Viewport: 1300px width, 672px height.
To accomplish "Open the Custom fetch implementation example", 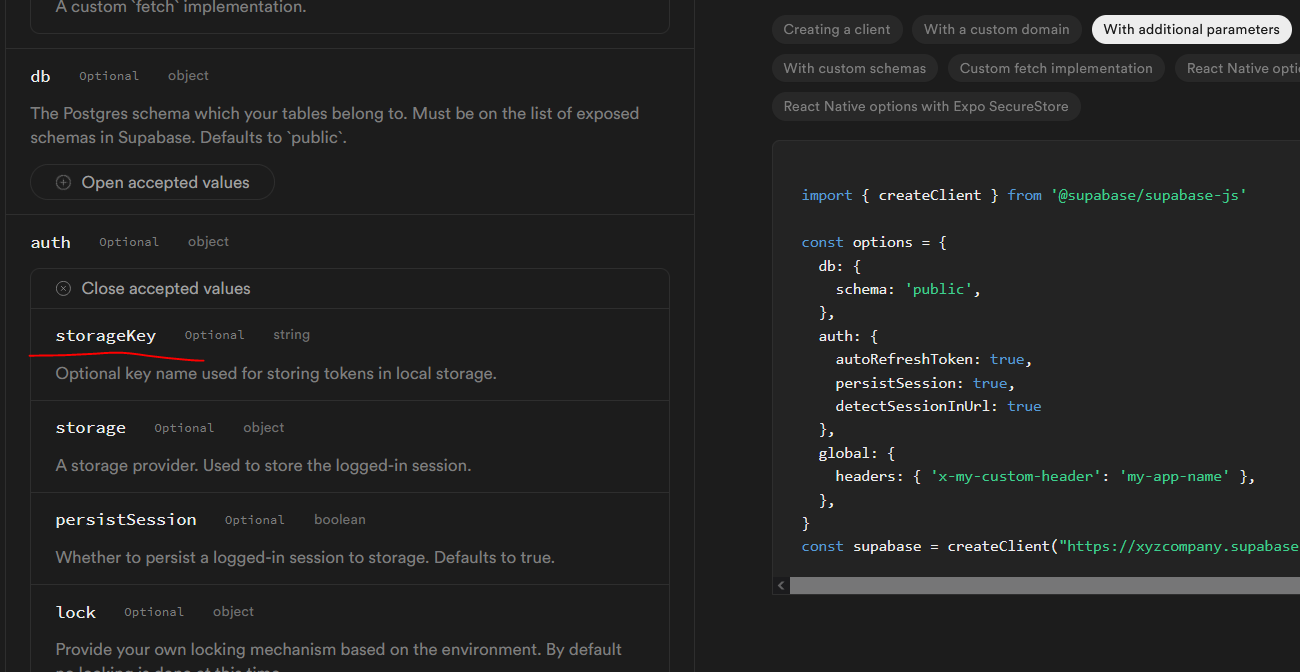I will pyautogui.click(x=1056, y=68).
